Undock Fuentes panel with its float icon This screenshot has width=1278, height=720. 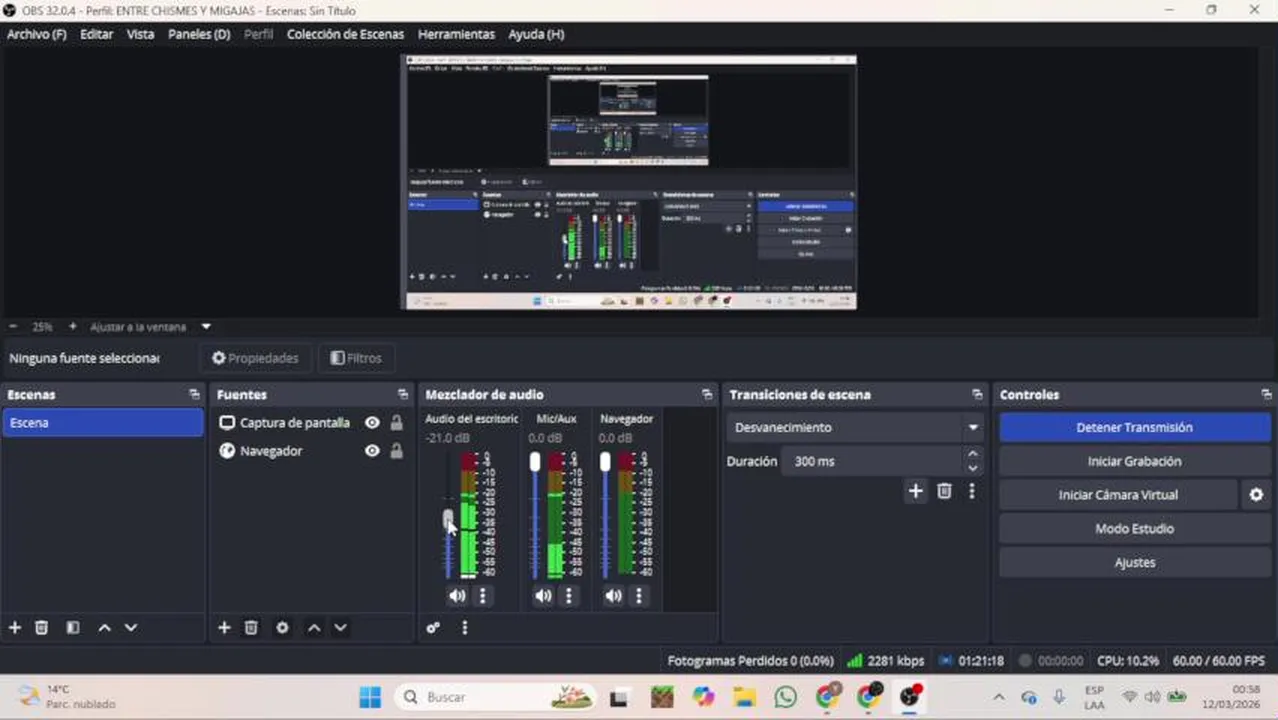[x=402, y=395]
